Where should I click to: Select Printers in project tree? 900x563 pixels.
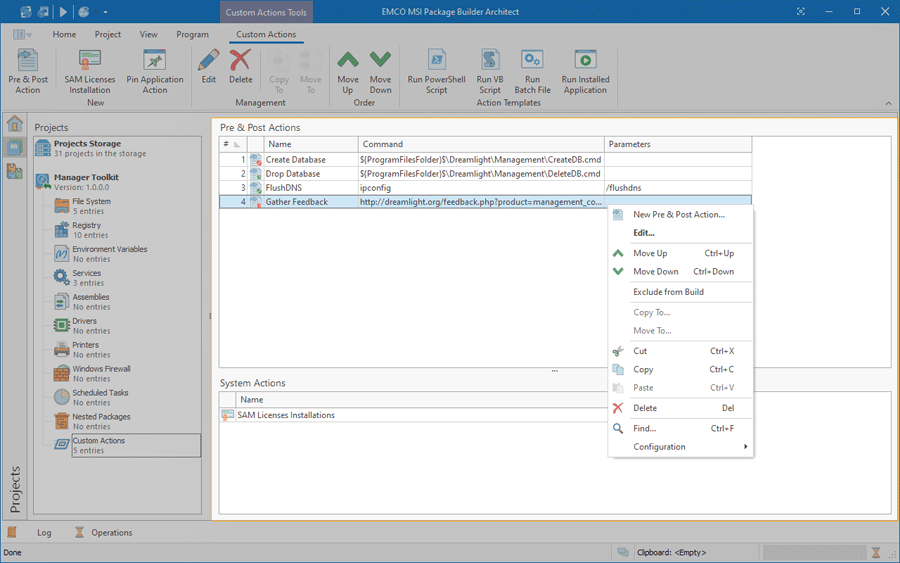[x=86, y=350]
